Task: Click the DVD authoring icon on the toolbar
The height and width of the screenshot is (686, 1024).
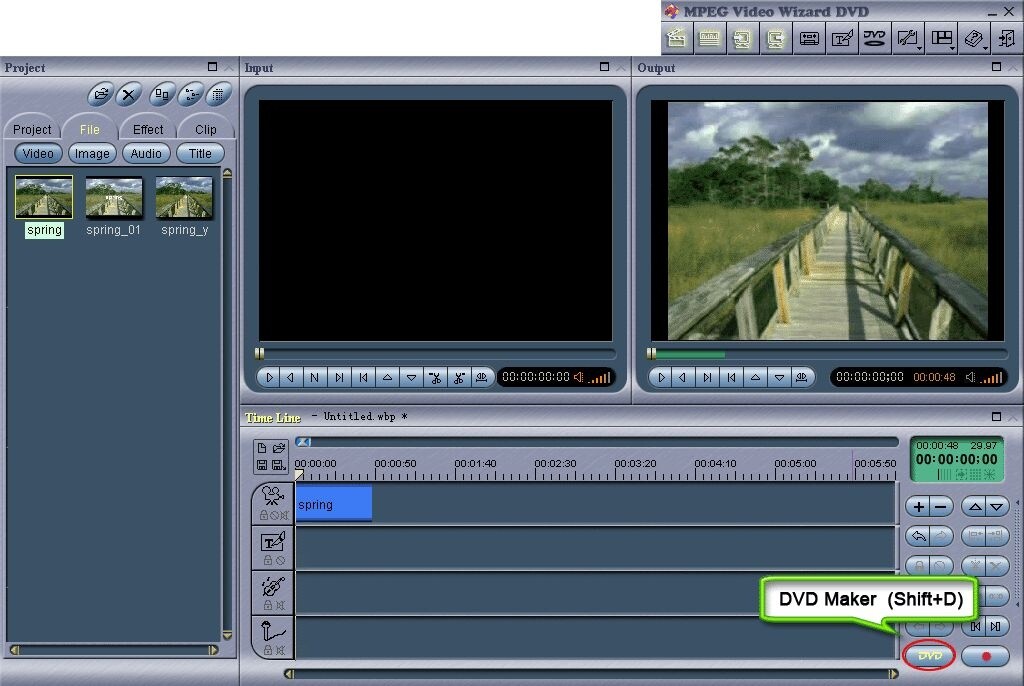Action: coord(873,38)
